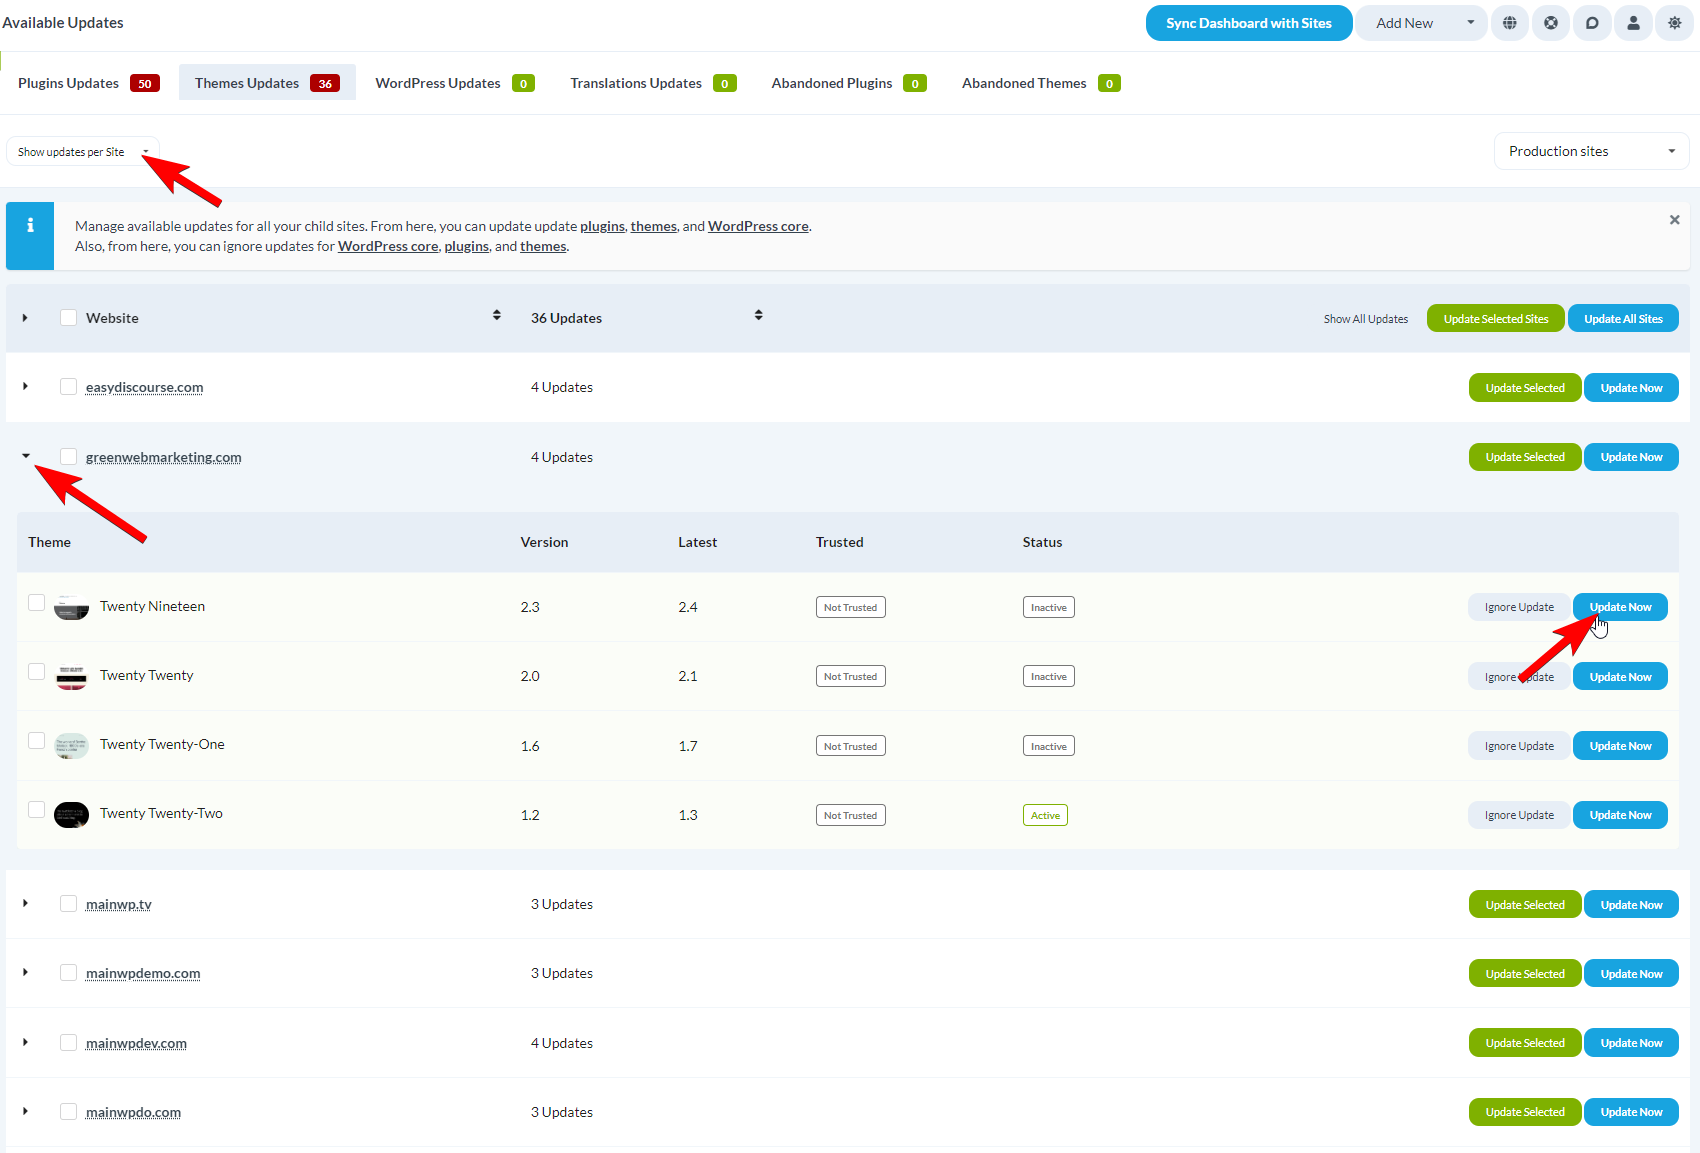
Task: Expand the easydiscourse.com site row
Action: point(25,386)
